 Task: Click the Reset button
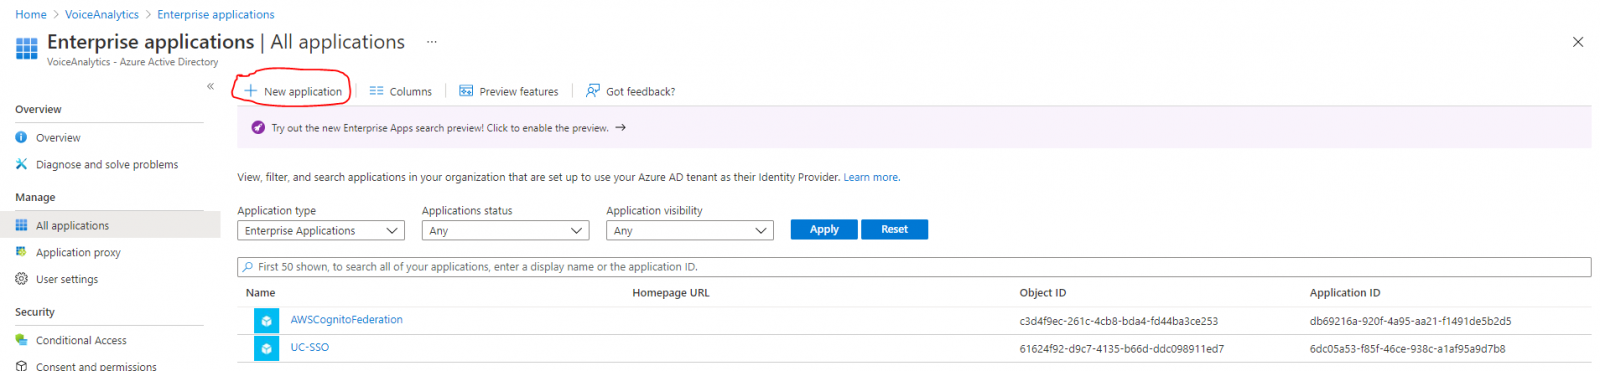coord(895,229)
